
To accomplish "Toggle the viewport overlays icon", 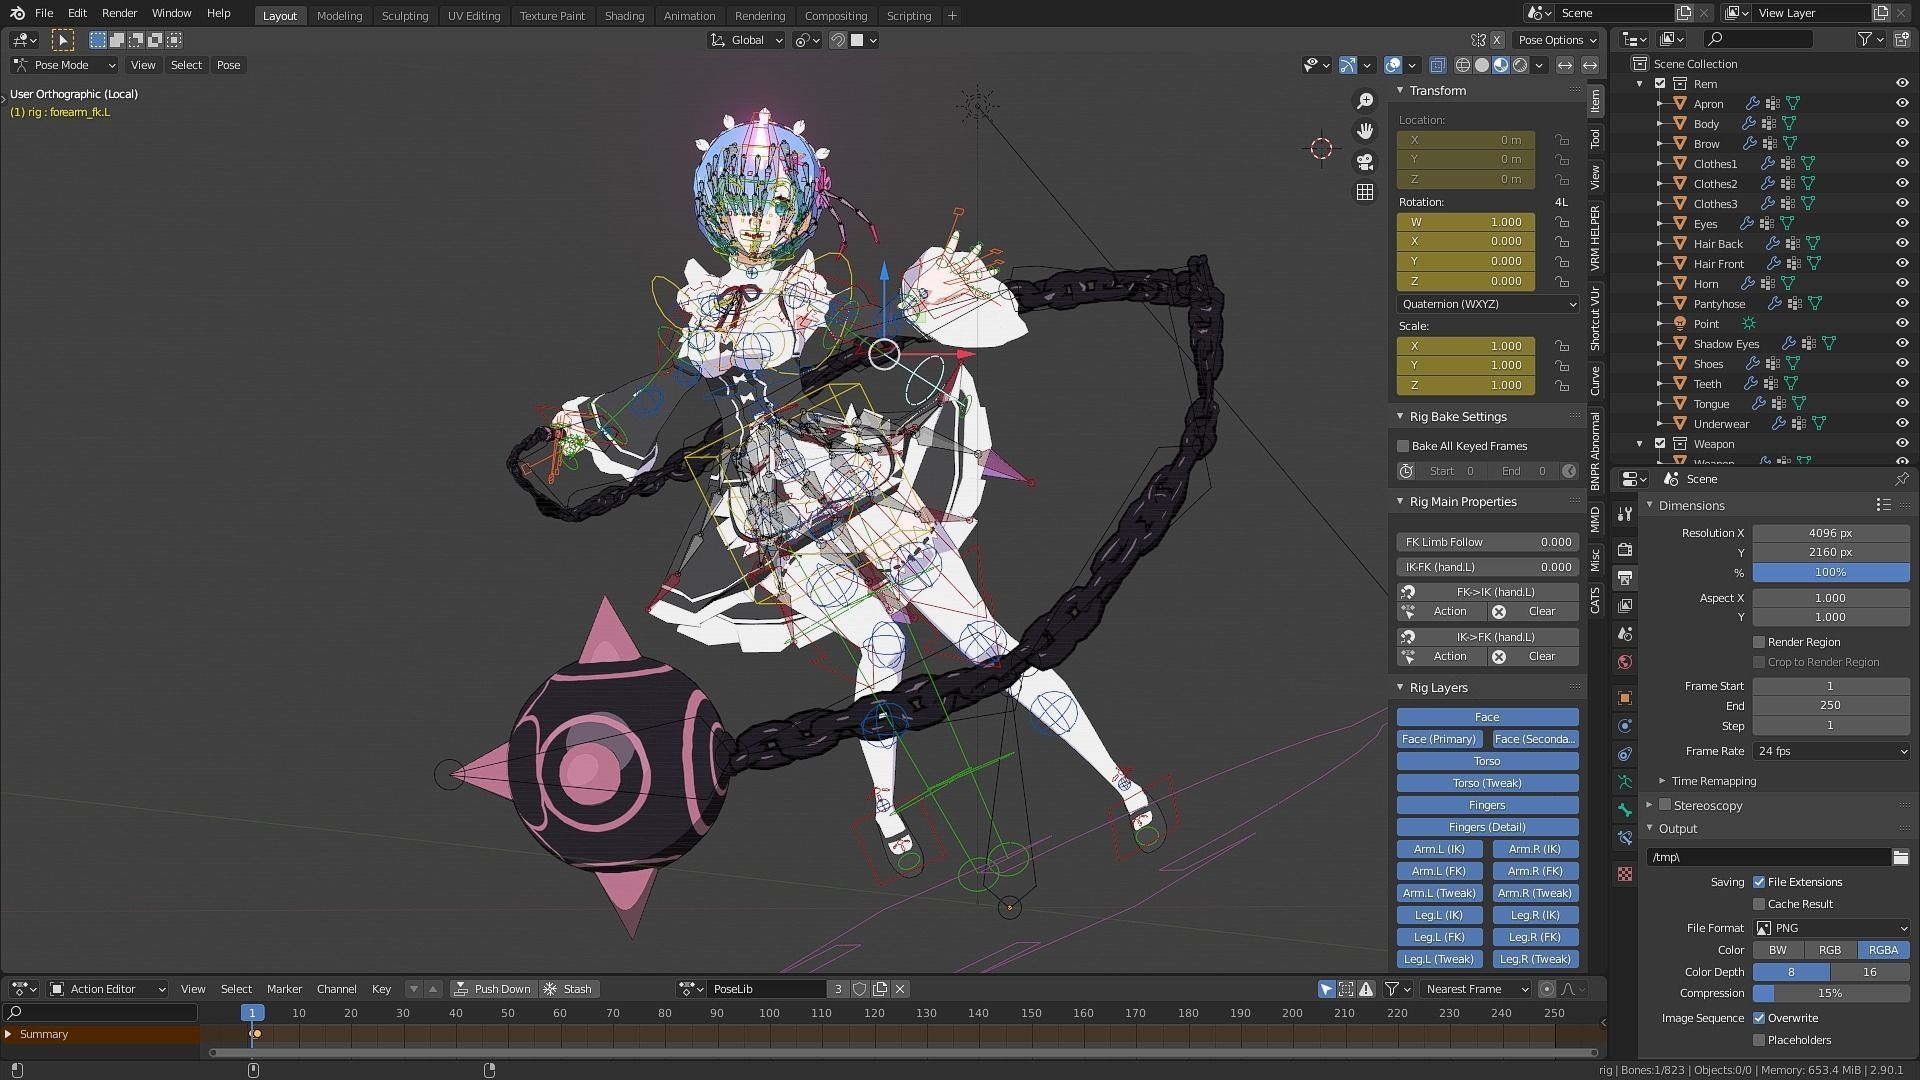I will (1393, 65).
